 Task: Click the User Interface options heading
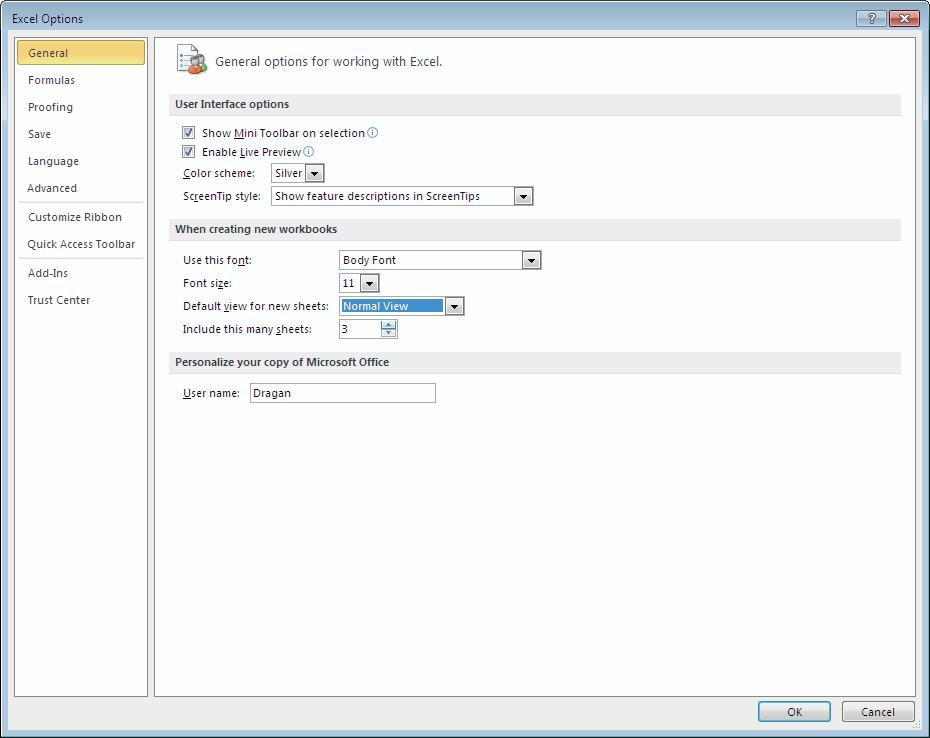(232, 104)
